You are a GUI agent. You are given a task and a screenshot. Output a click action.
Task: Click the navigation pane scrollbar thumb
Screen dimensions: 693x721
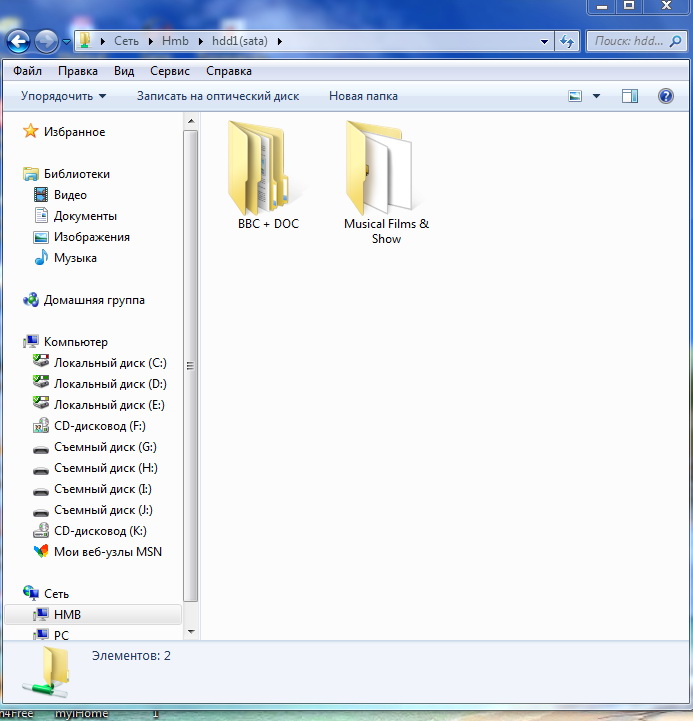click(190, 366)
